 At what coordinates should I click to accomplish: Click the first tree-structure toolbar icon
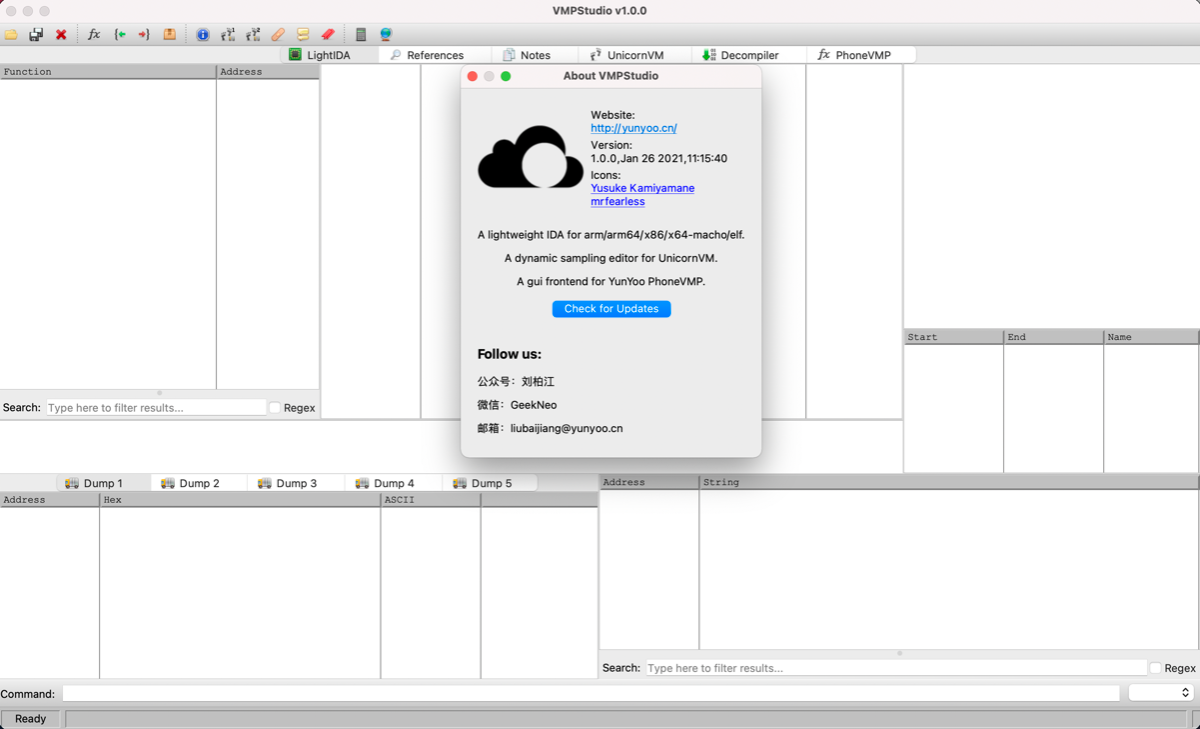(x=228, y=34)
